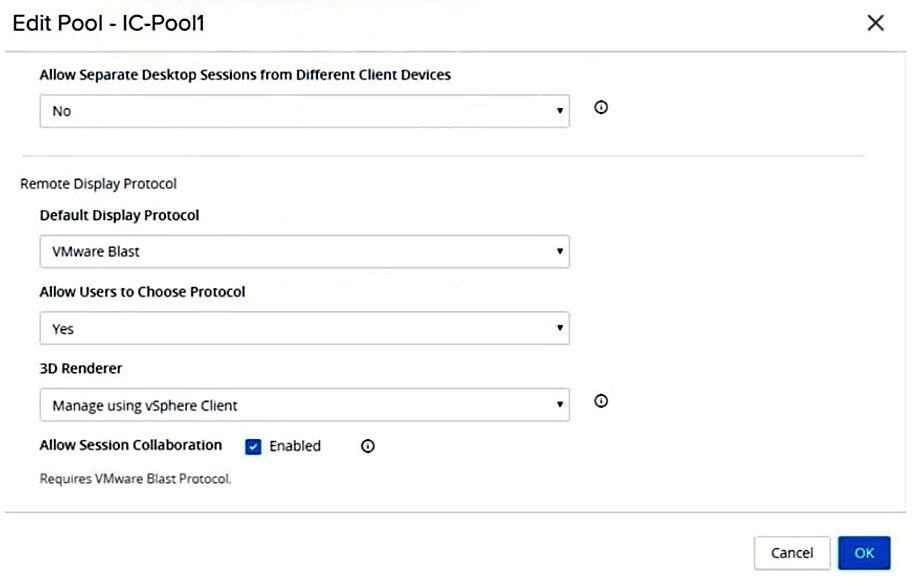This screenshot has height=586, width=916.
Task: Click the 3D Renderer field label
Action: [81, 368]
